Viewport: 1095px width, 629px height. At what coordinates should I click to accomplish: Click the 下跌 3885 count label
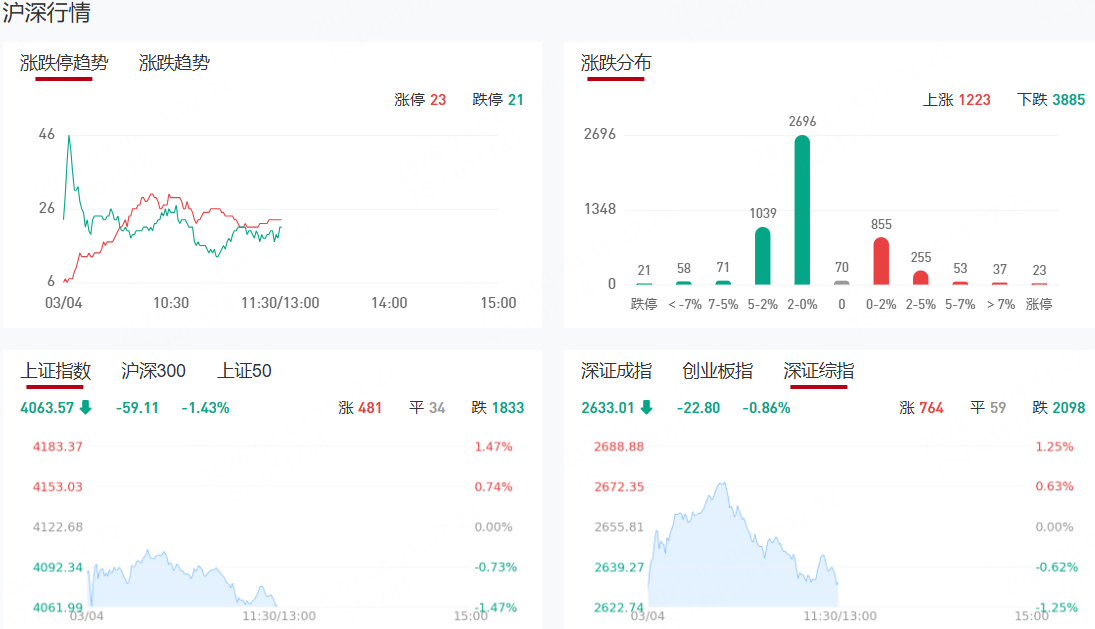1050,99
